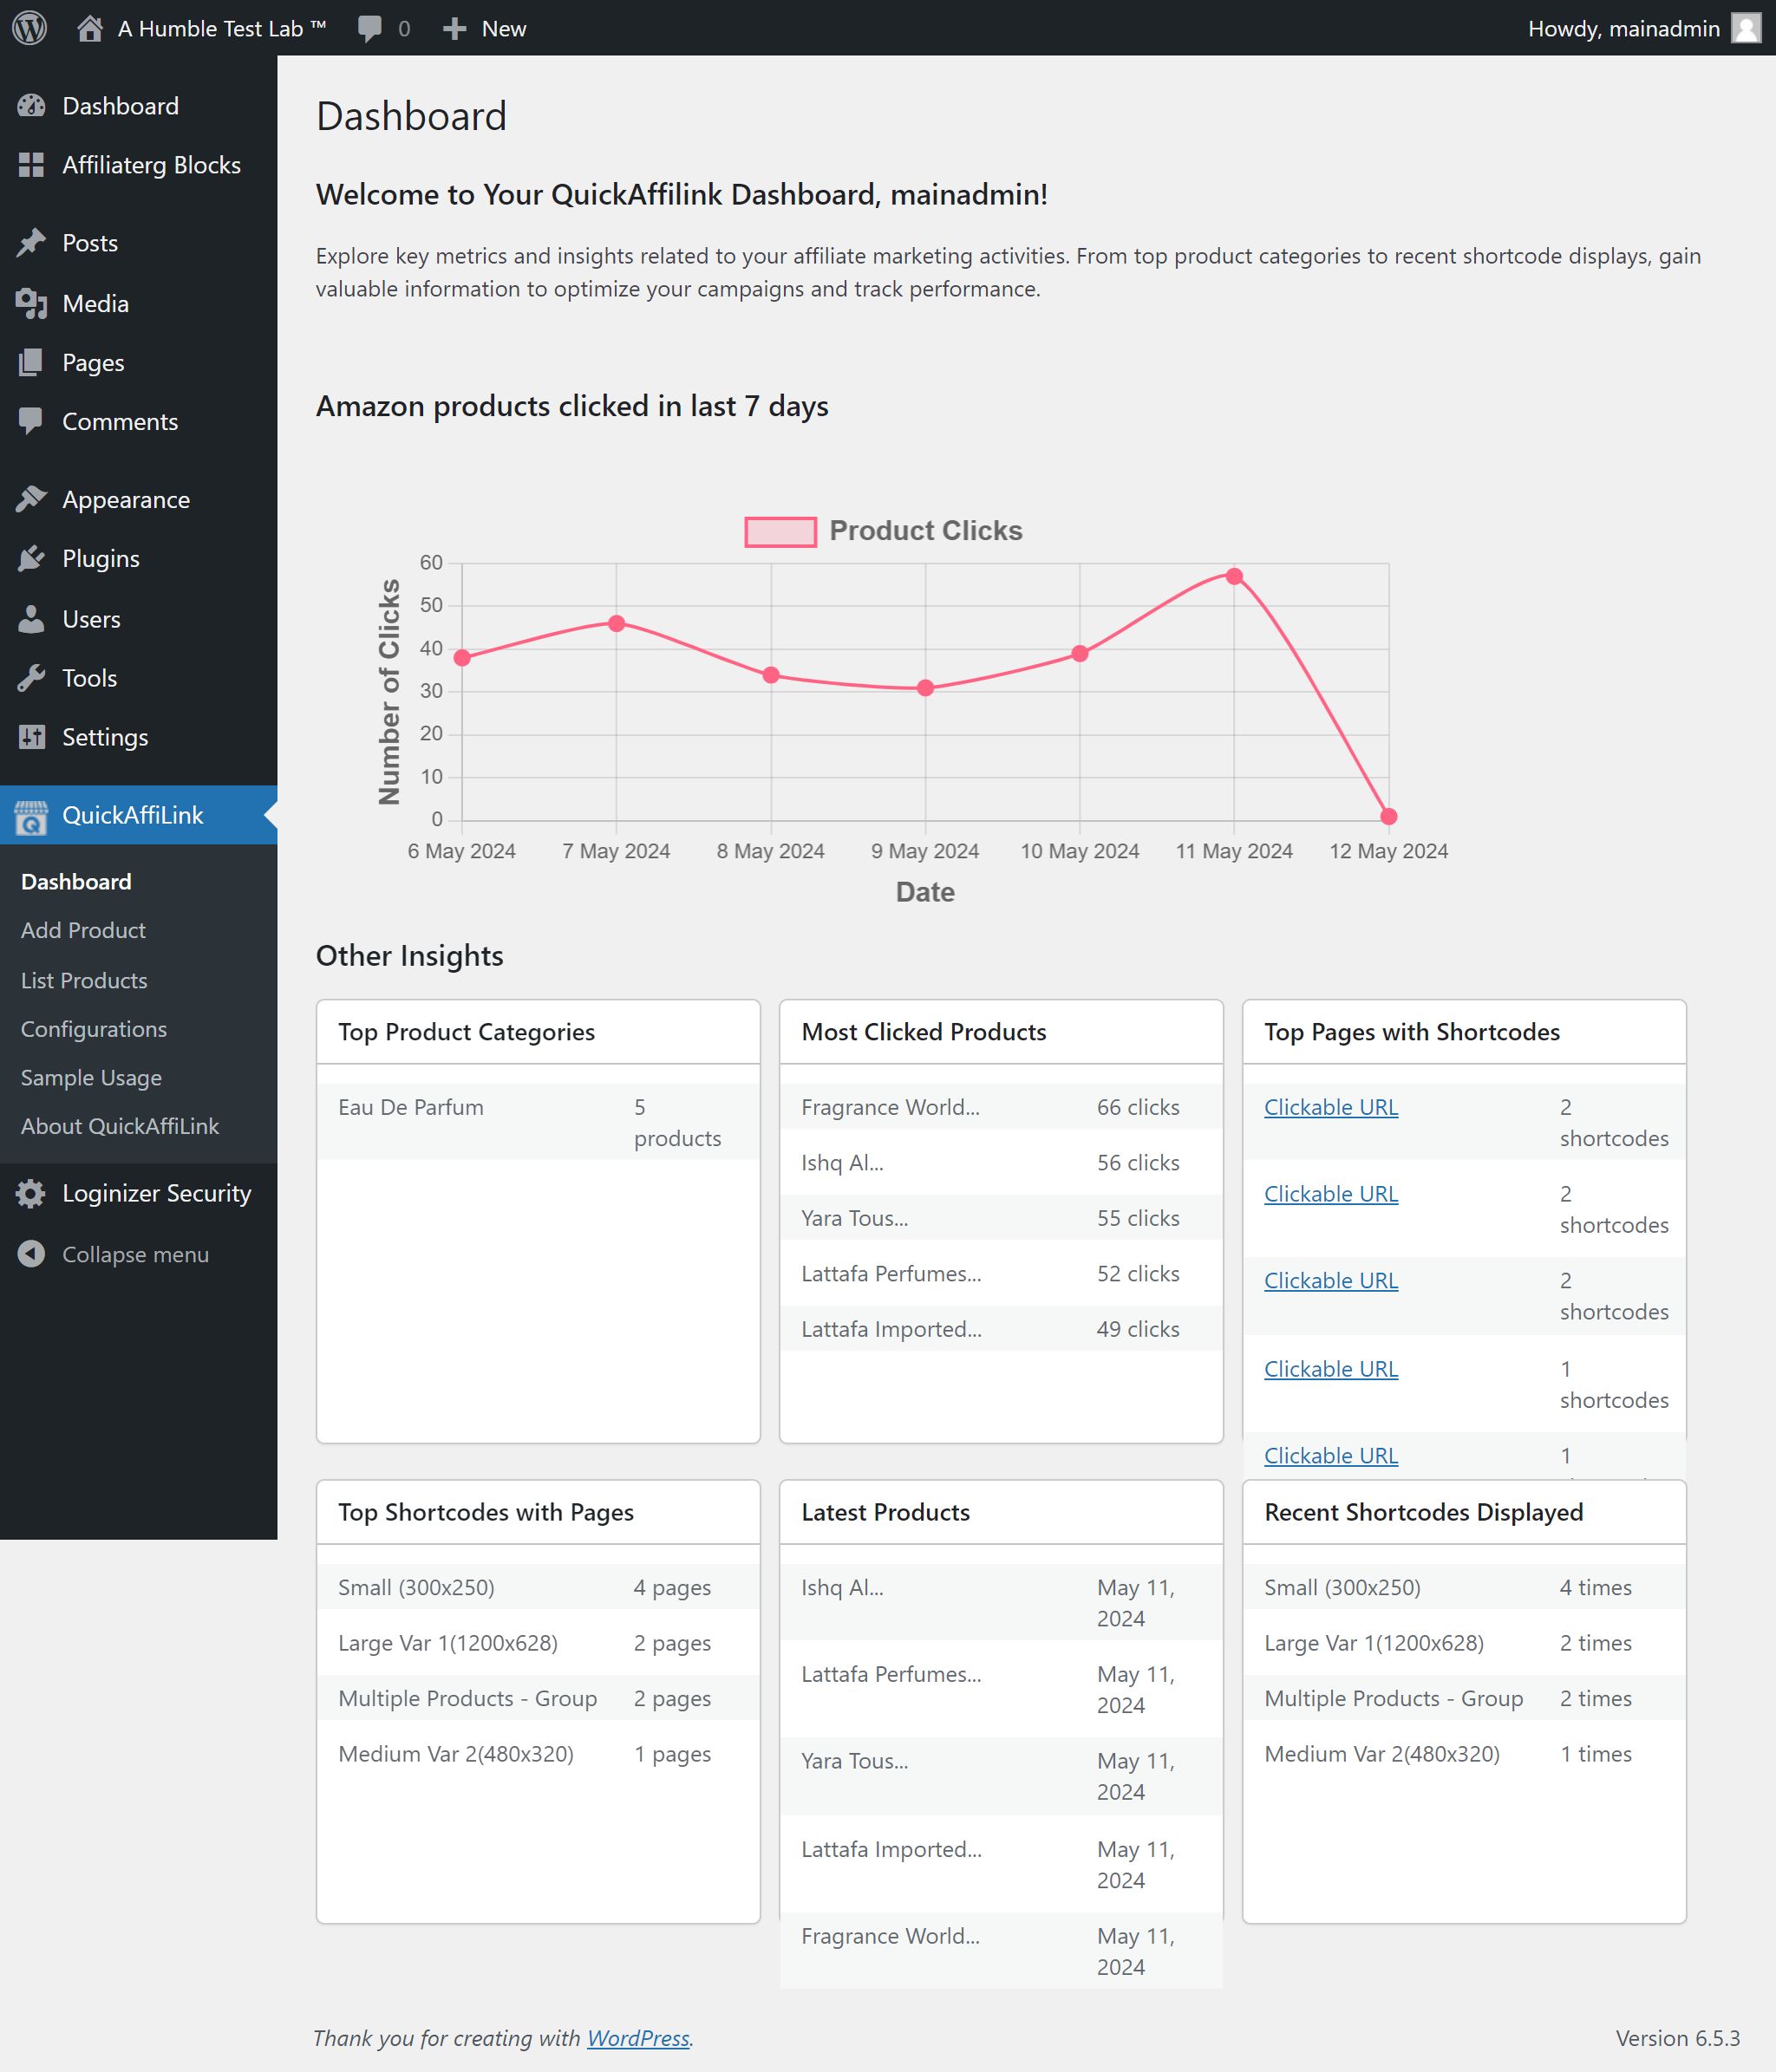This screenshot has width=1776, height=2072.
Task: Click the QuickAffiLink store icon
Action: point(31,816)
